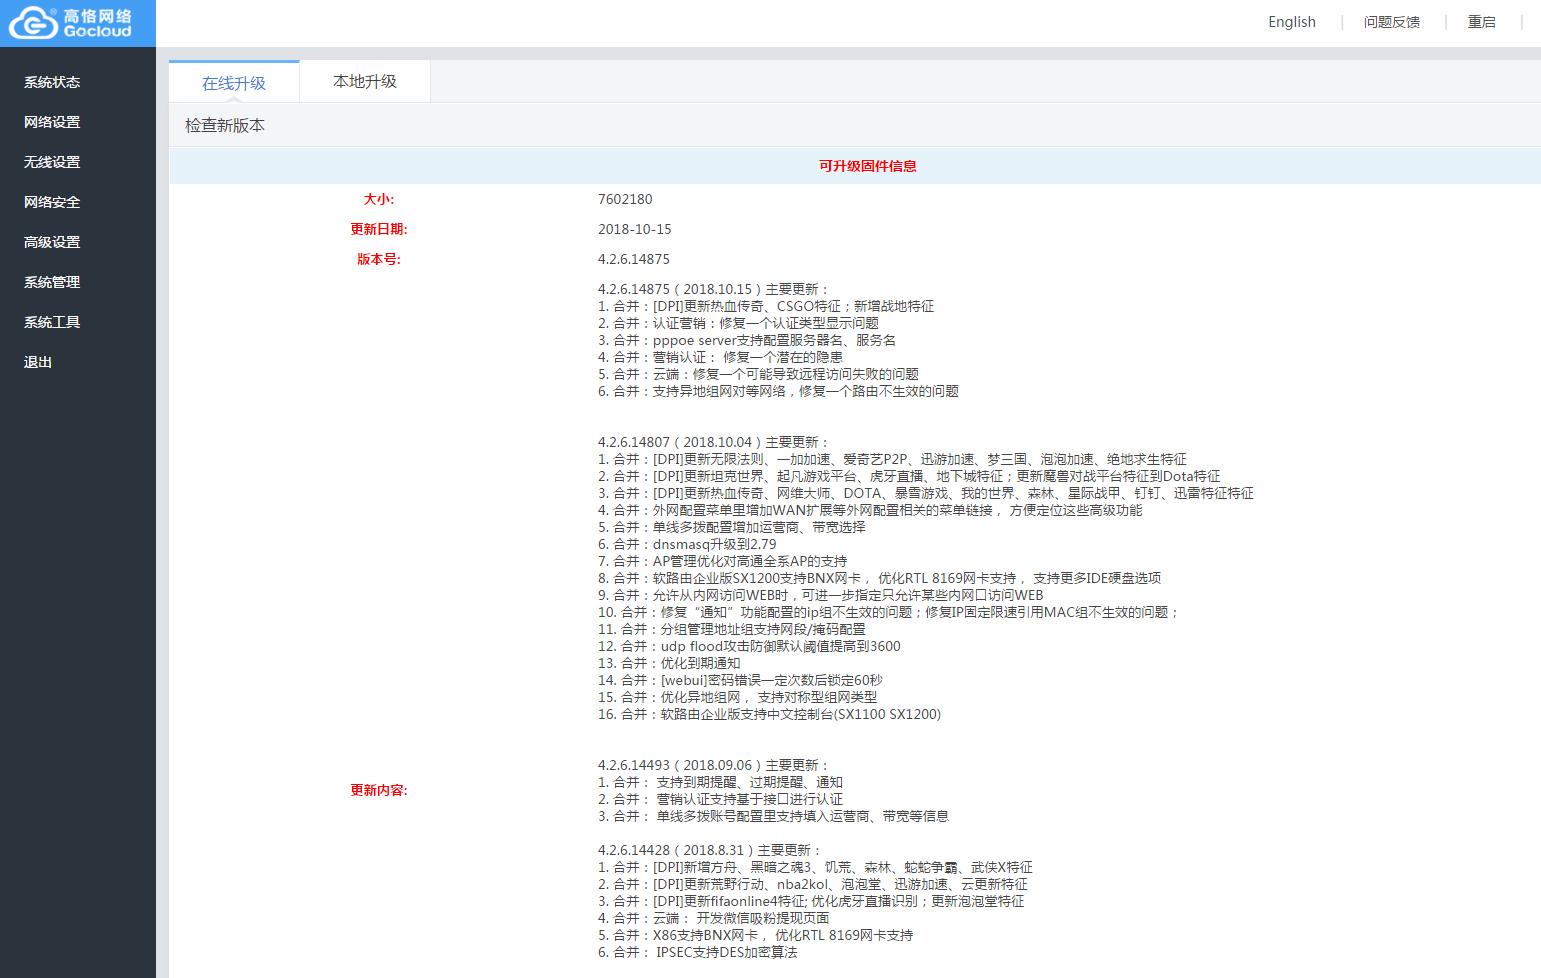Click the firmware size value 7602180
Image resolution: width=1541 pixels, height=978 pixels.
[625, 199]
